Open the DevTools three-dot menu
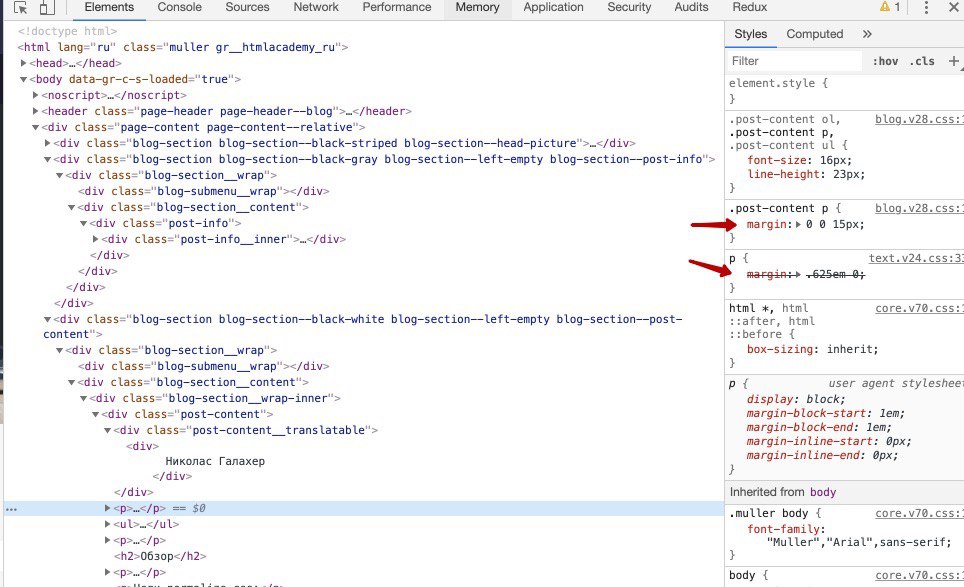The height and width of the screenshot is (587, 964). tap(926, 7)
